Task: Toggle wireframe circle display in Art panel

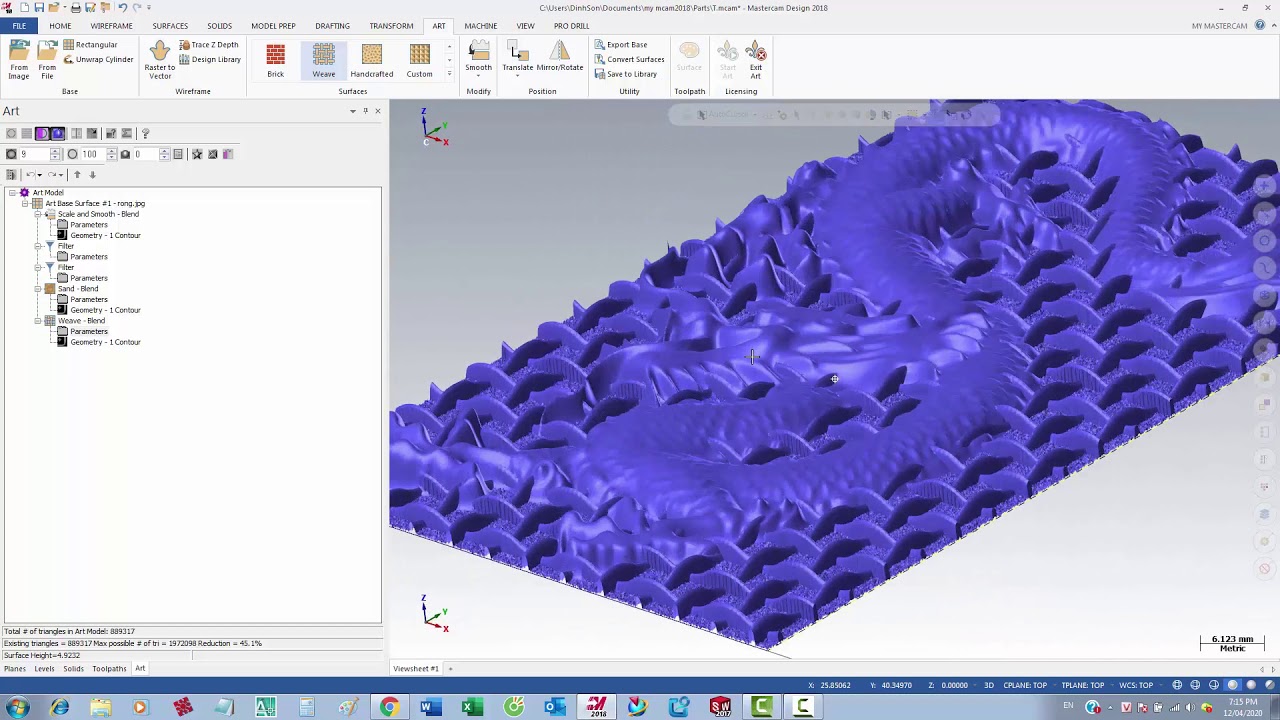Action: pos(11,133)
